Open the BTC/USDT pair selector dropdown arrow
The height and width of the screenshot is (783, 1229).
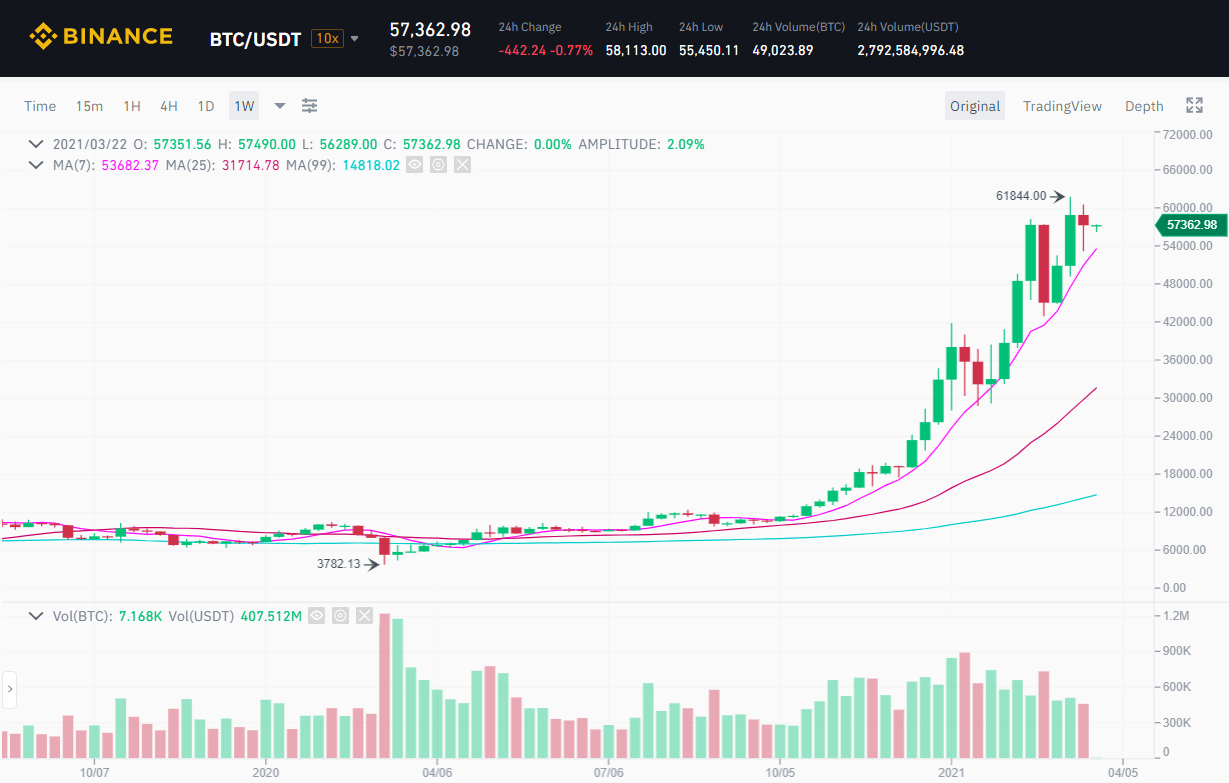pos(354,39)
